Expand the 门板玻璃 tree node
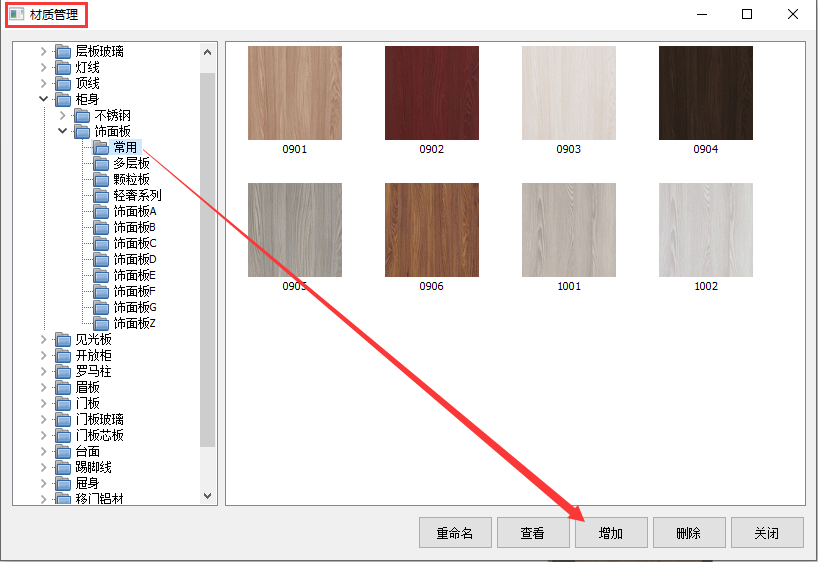The width and height of the screenshot is (818, 562). [44, 419]
